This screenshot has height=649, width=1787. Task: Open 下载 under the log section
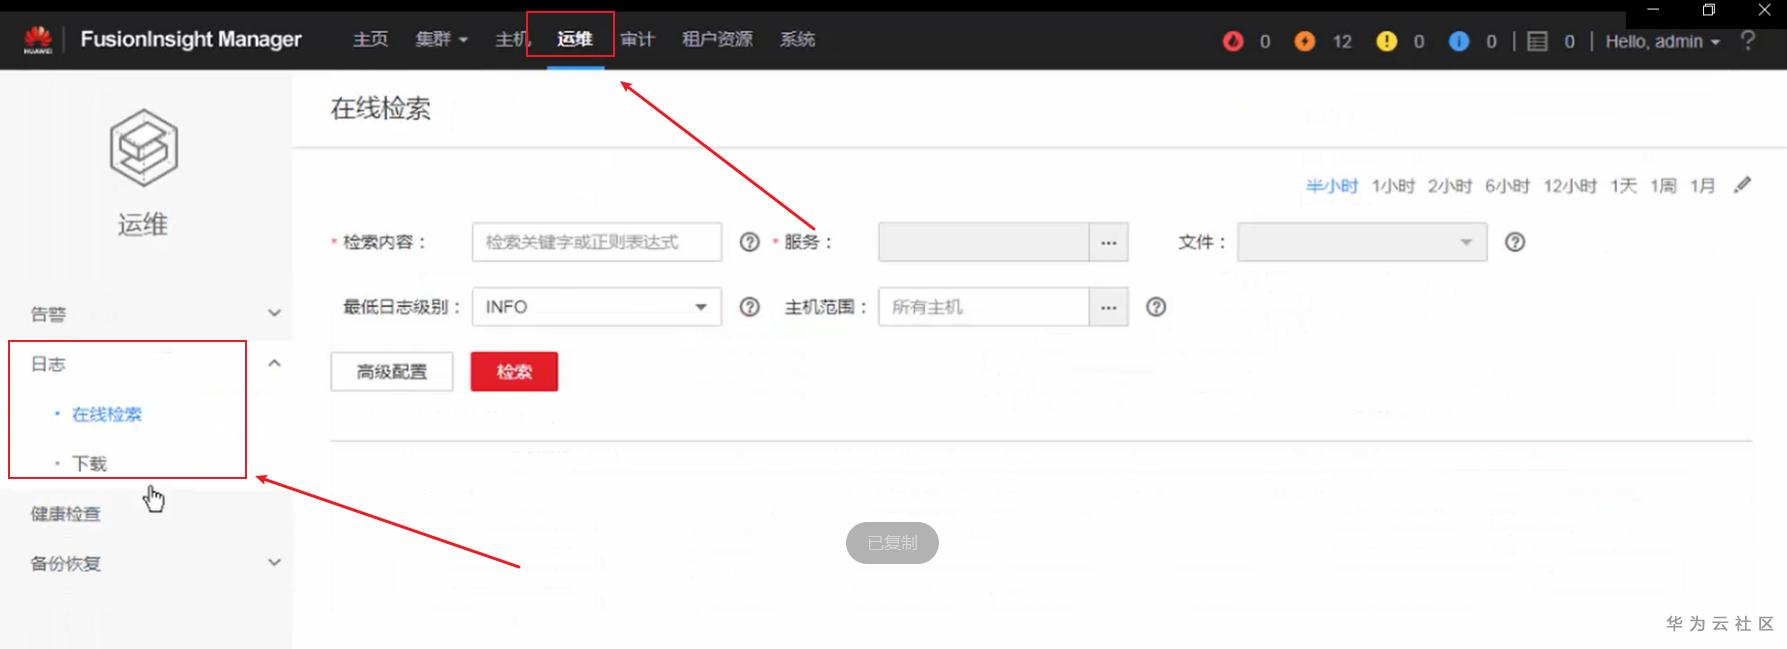(x=89, y=464)
